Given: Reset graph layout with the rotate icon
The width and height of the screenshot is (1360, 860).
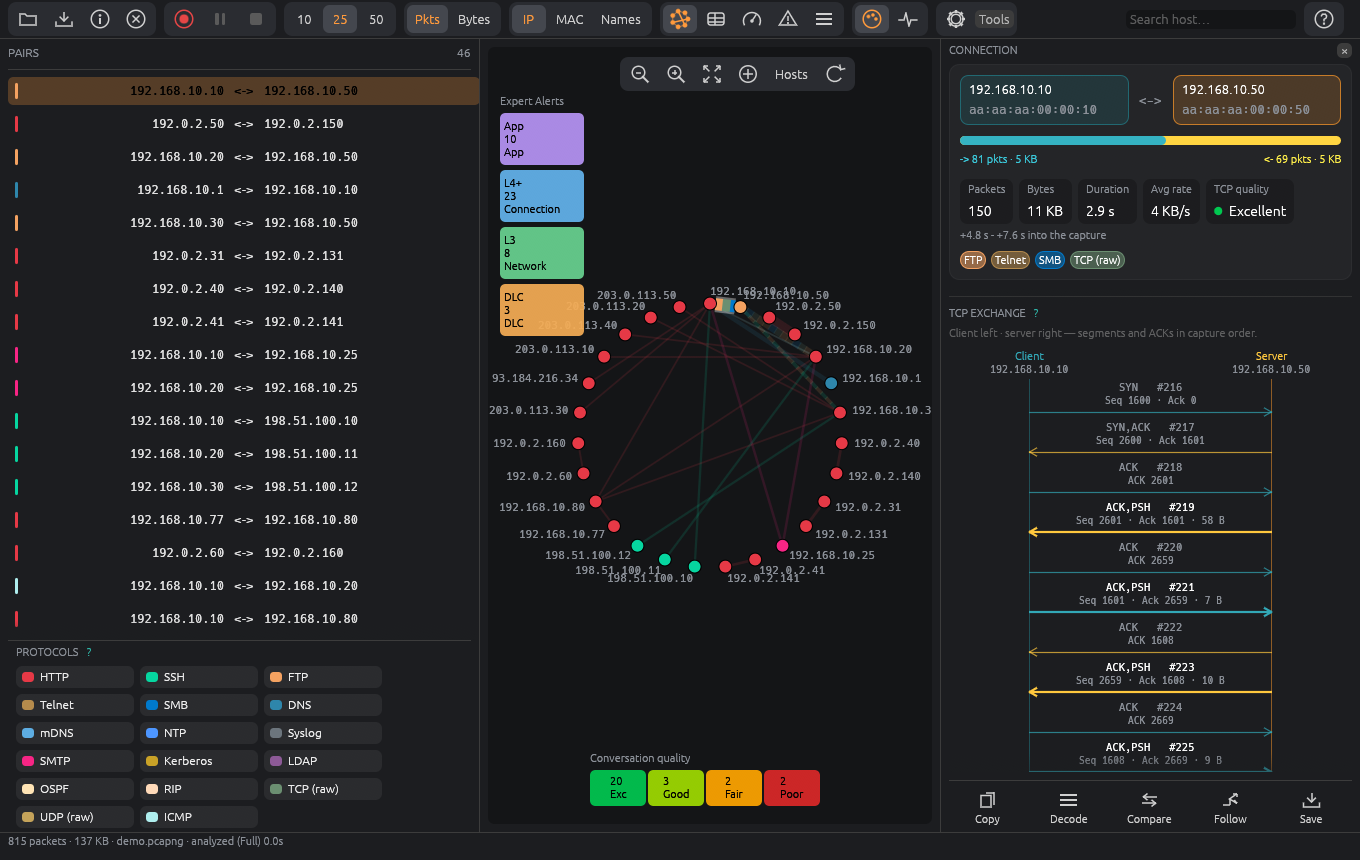Looking at the screenshot, I should coord(835,74).
